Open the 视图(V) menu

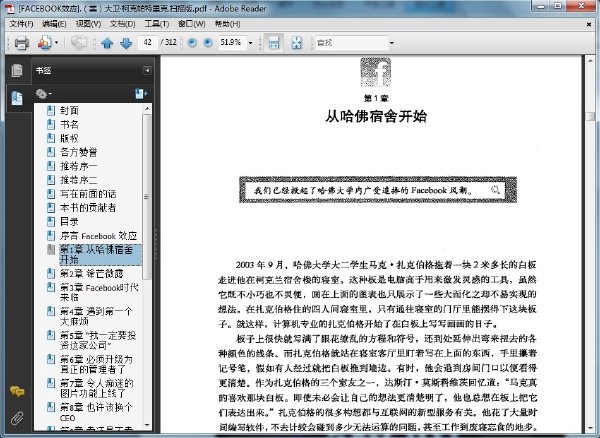coord(88,24)
